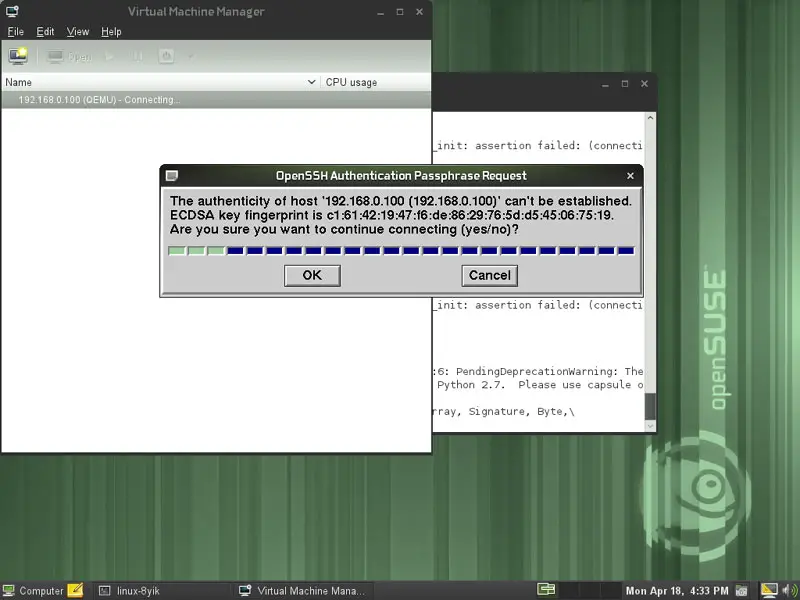This screenshot has height=600, width=800.
Task: Click the terminal scrollbar down arrow
Action: [x=650, y=426]
